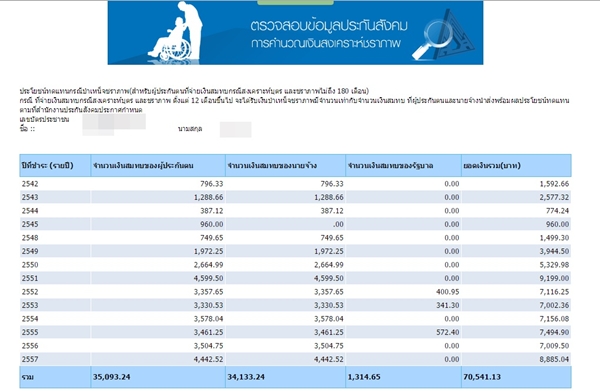Click the employer value .00 in row 2545
The height and width of the screenshot is (391, 600).
point(338,224)
